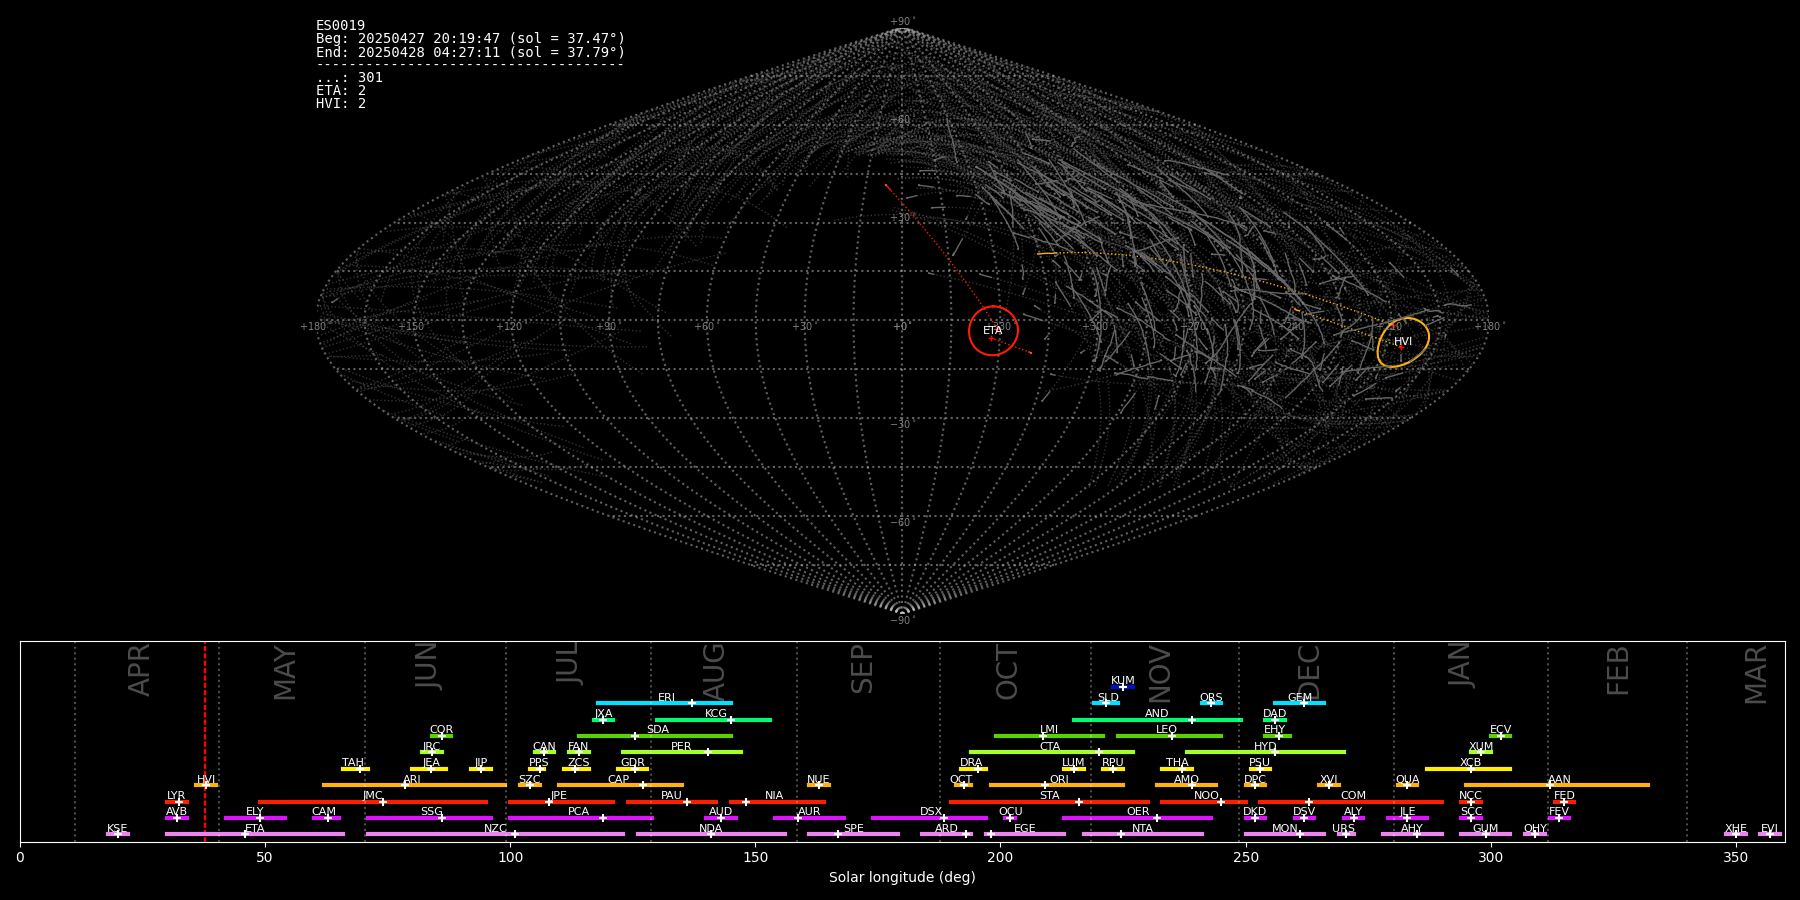
Task: Select the ES0019 station title text
Action: pyautogui.click(x=340, y=26)
